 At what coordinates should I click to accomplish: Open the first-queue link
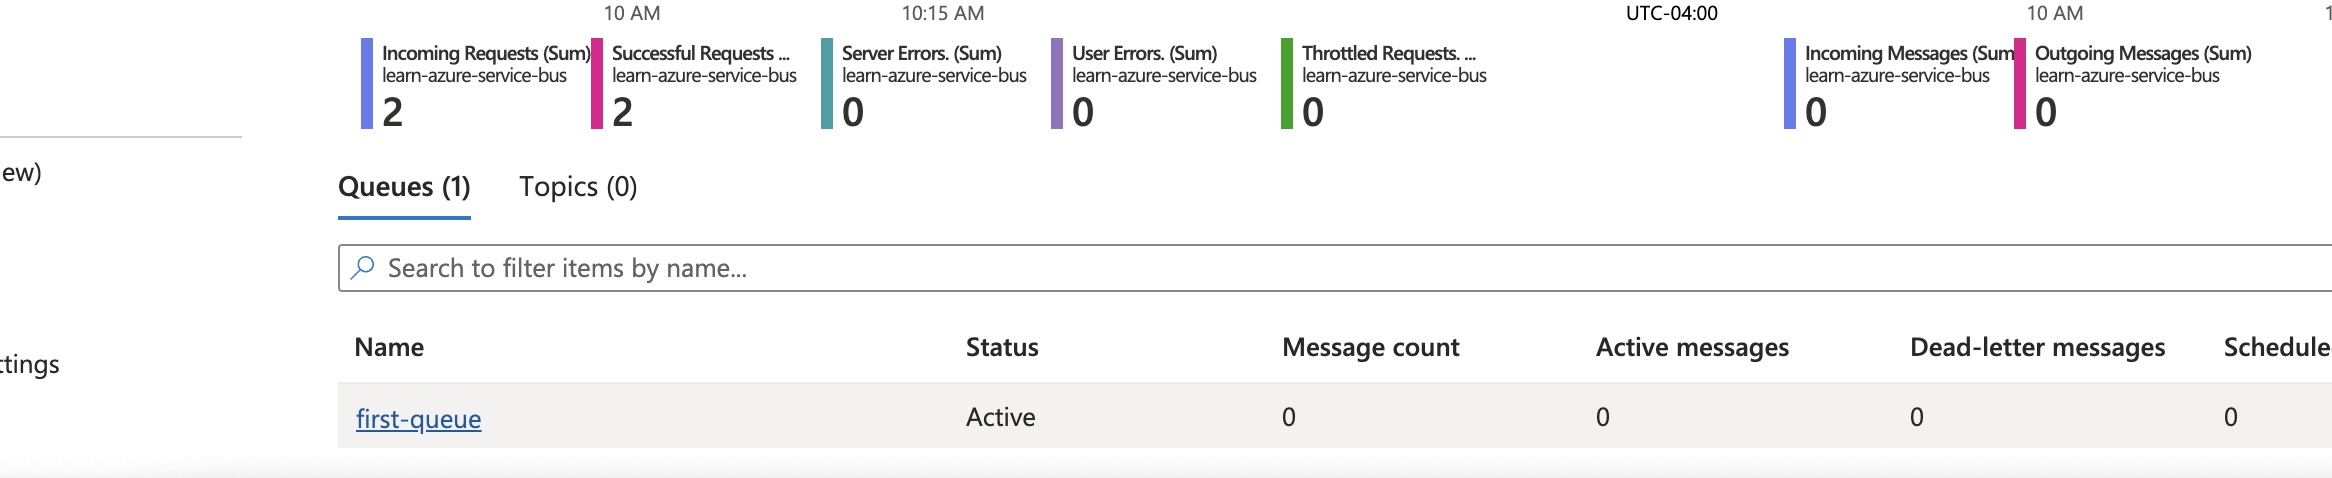pos(418,418)
